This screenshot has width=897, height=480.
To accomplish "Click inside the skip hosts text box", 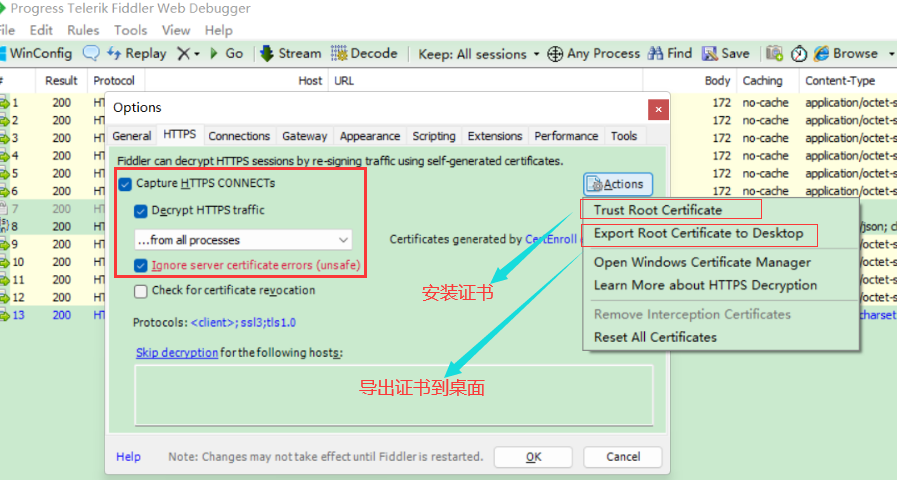I will 394,395.
